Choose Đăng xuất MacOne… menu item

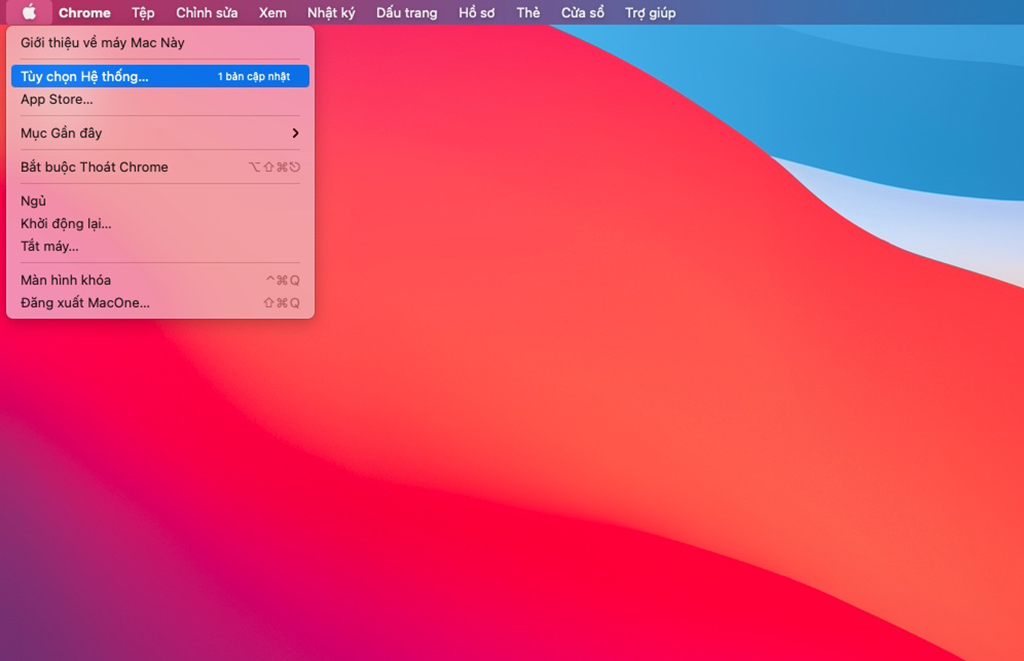[x=160, y=303]
